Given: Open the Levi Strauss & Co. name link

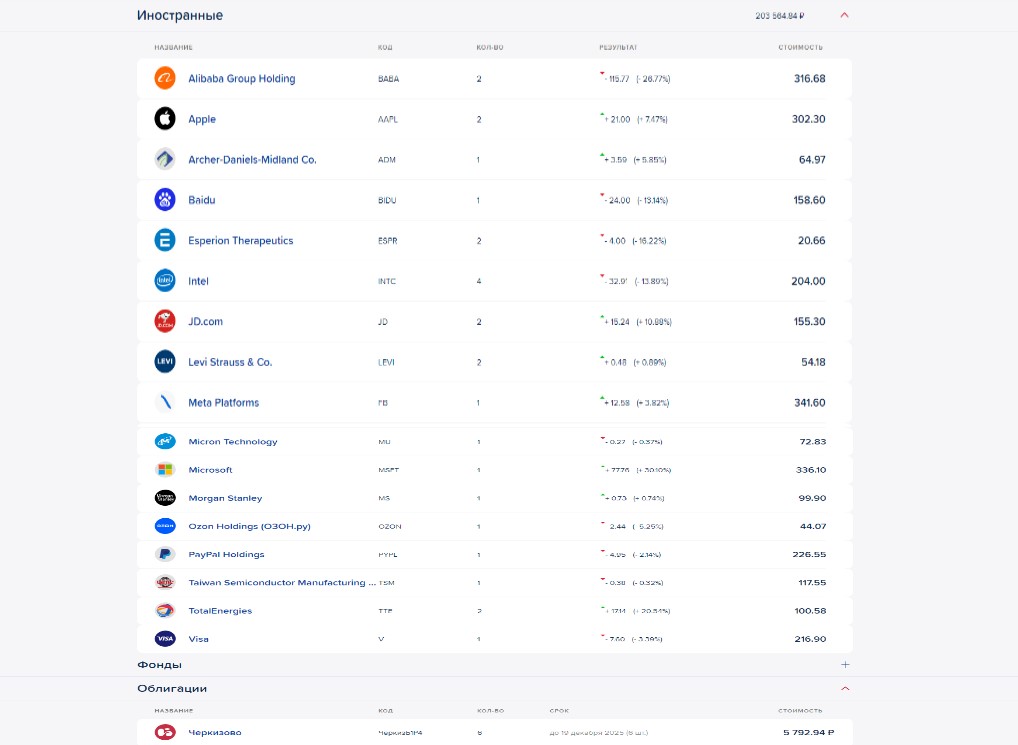Looking at the screenshot, I should coord(230,362).
